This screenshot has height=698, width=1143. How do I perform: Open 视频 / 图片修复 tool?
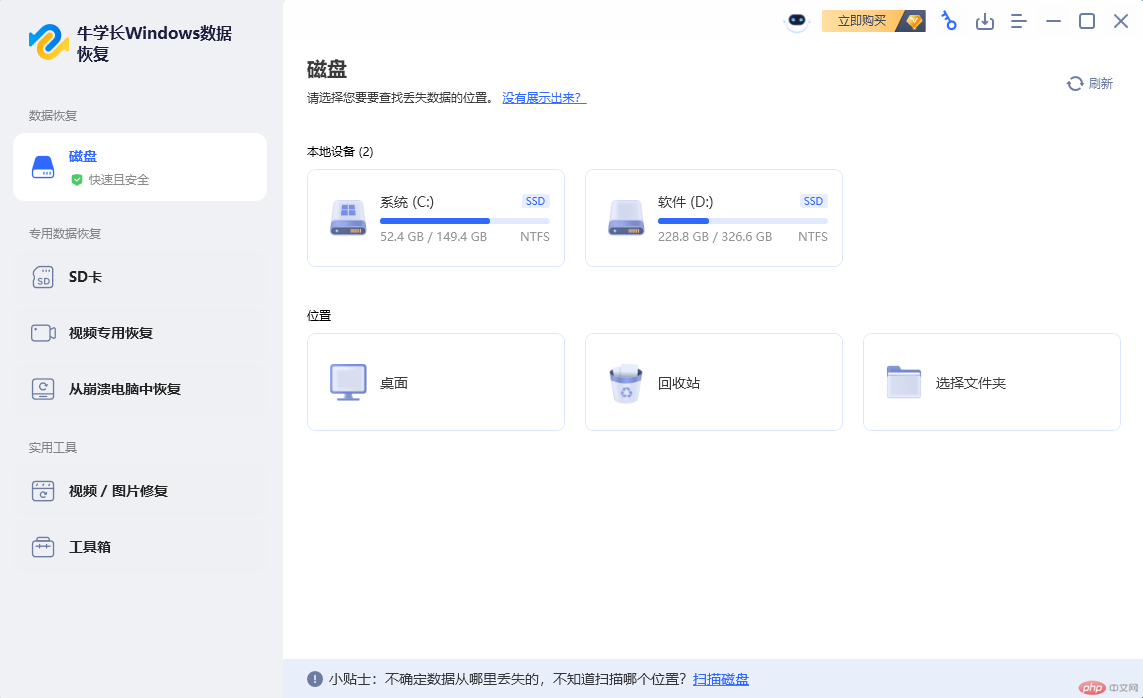tap(140, 491)
